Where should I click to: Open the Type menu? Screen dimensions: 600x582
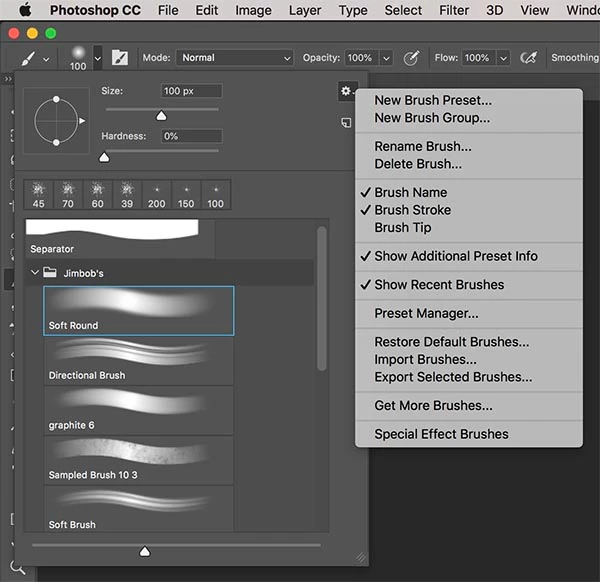click(x=353, y=10)
